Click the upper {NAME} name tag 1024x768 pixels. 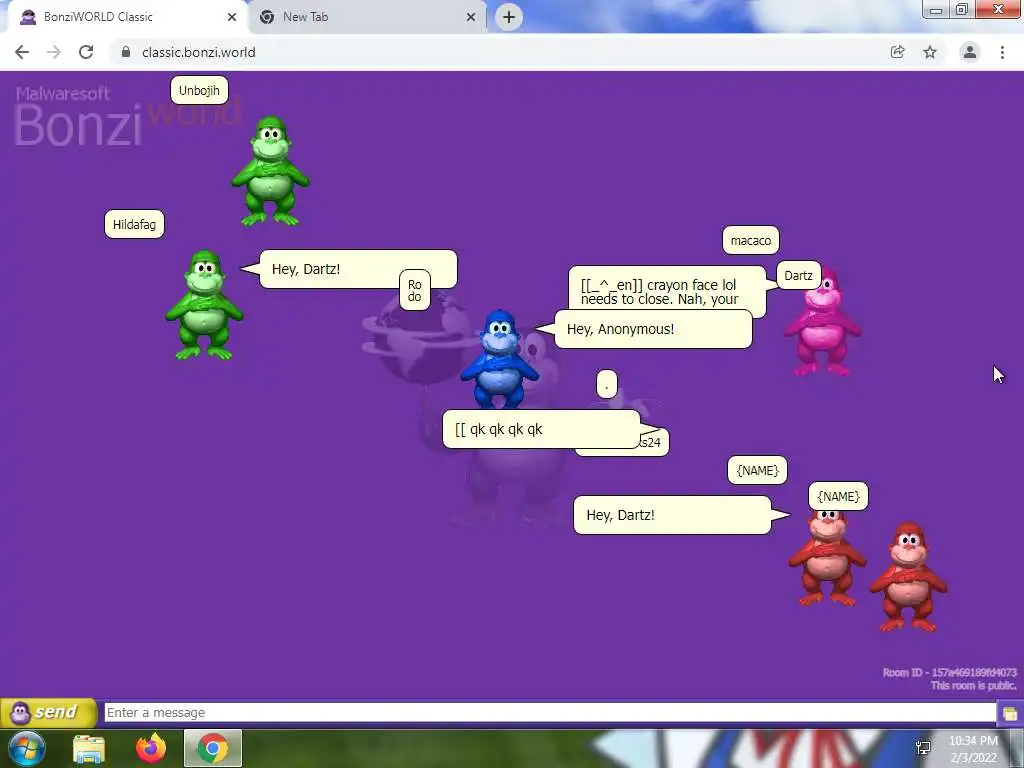point(758,470)
